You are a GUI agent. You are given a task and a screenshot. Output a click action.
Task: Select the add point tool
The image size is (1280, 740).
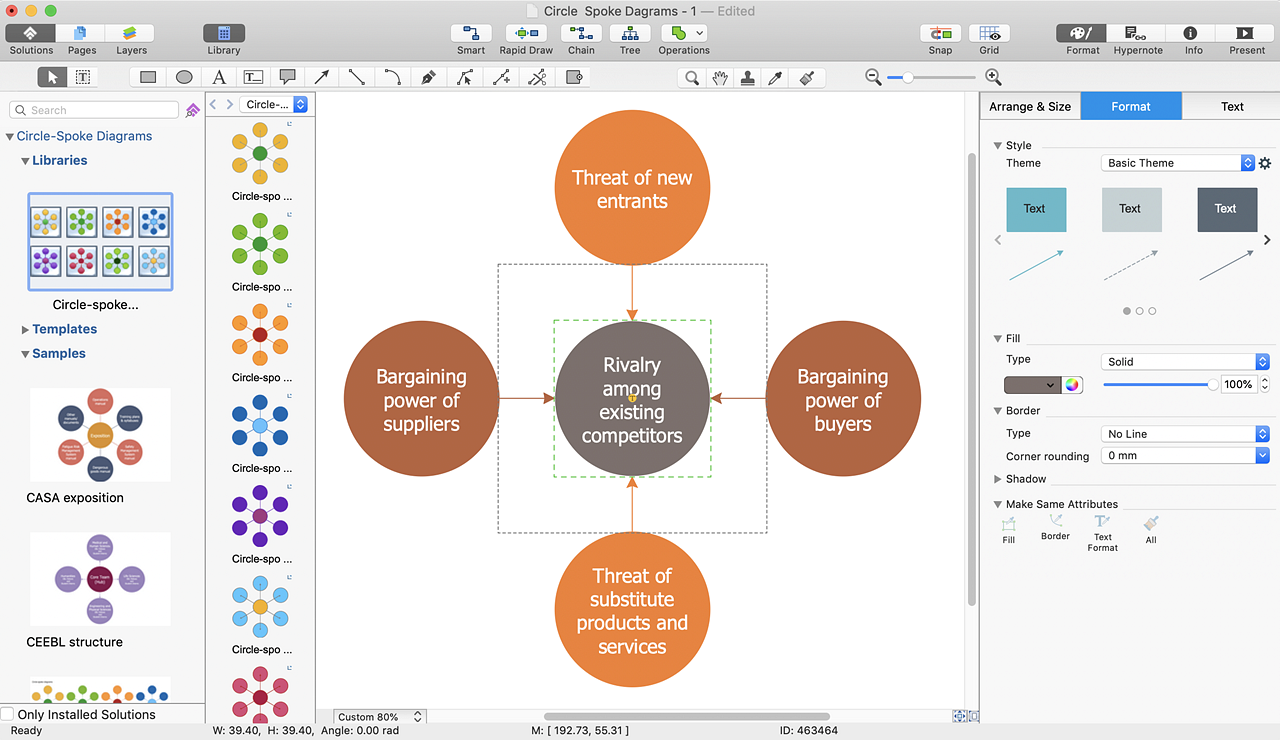(501, 77)
